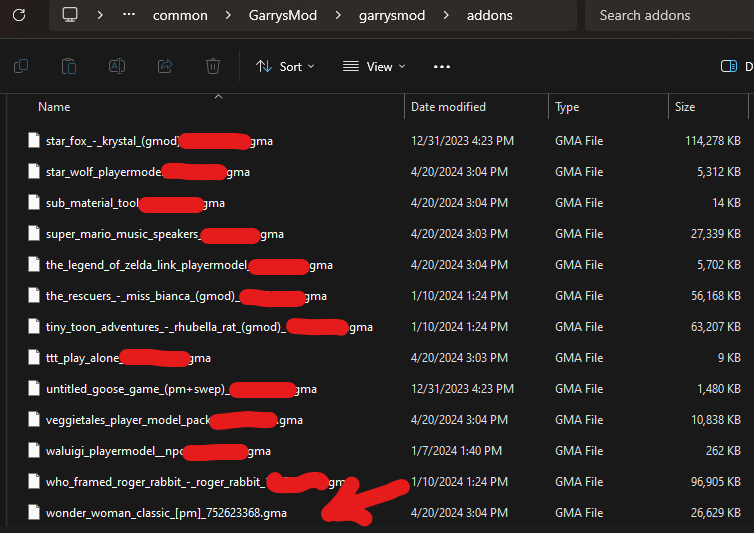Click file icon of untitled_goose_game row
This screenshot has width=754, height=533.
pos(34,389)
